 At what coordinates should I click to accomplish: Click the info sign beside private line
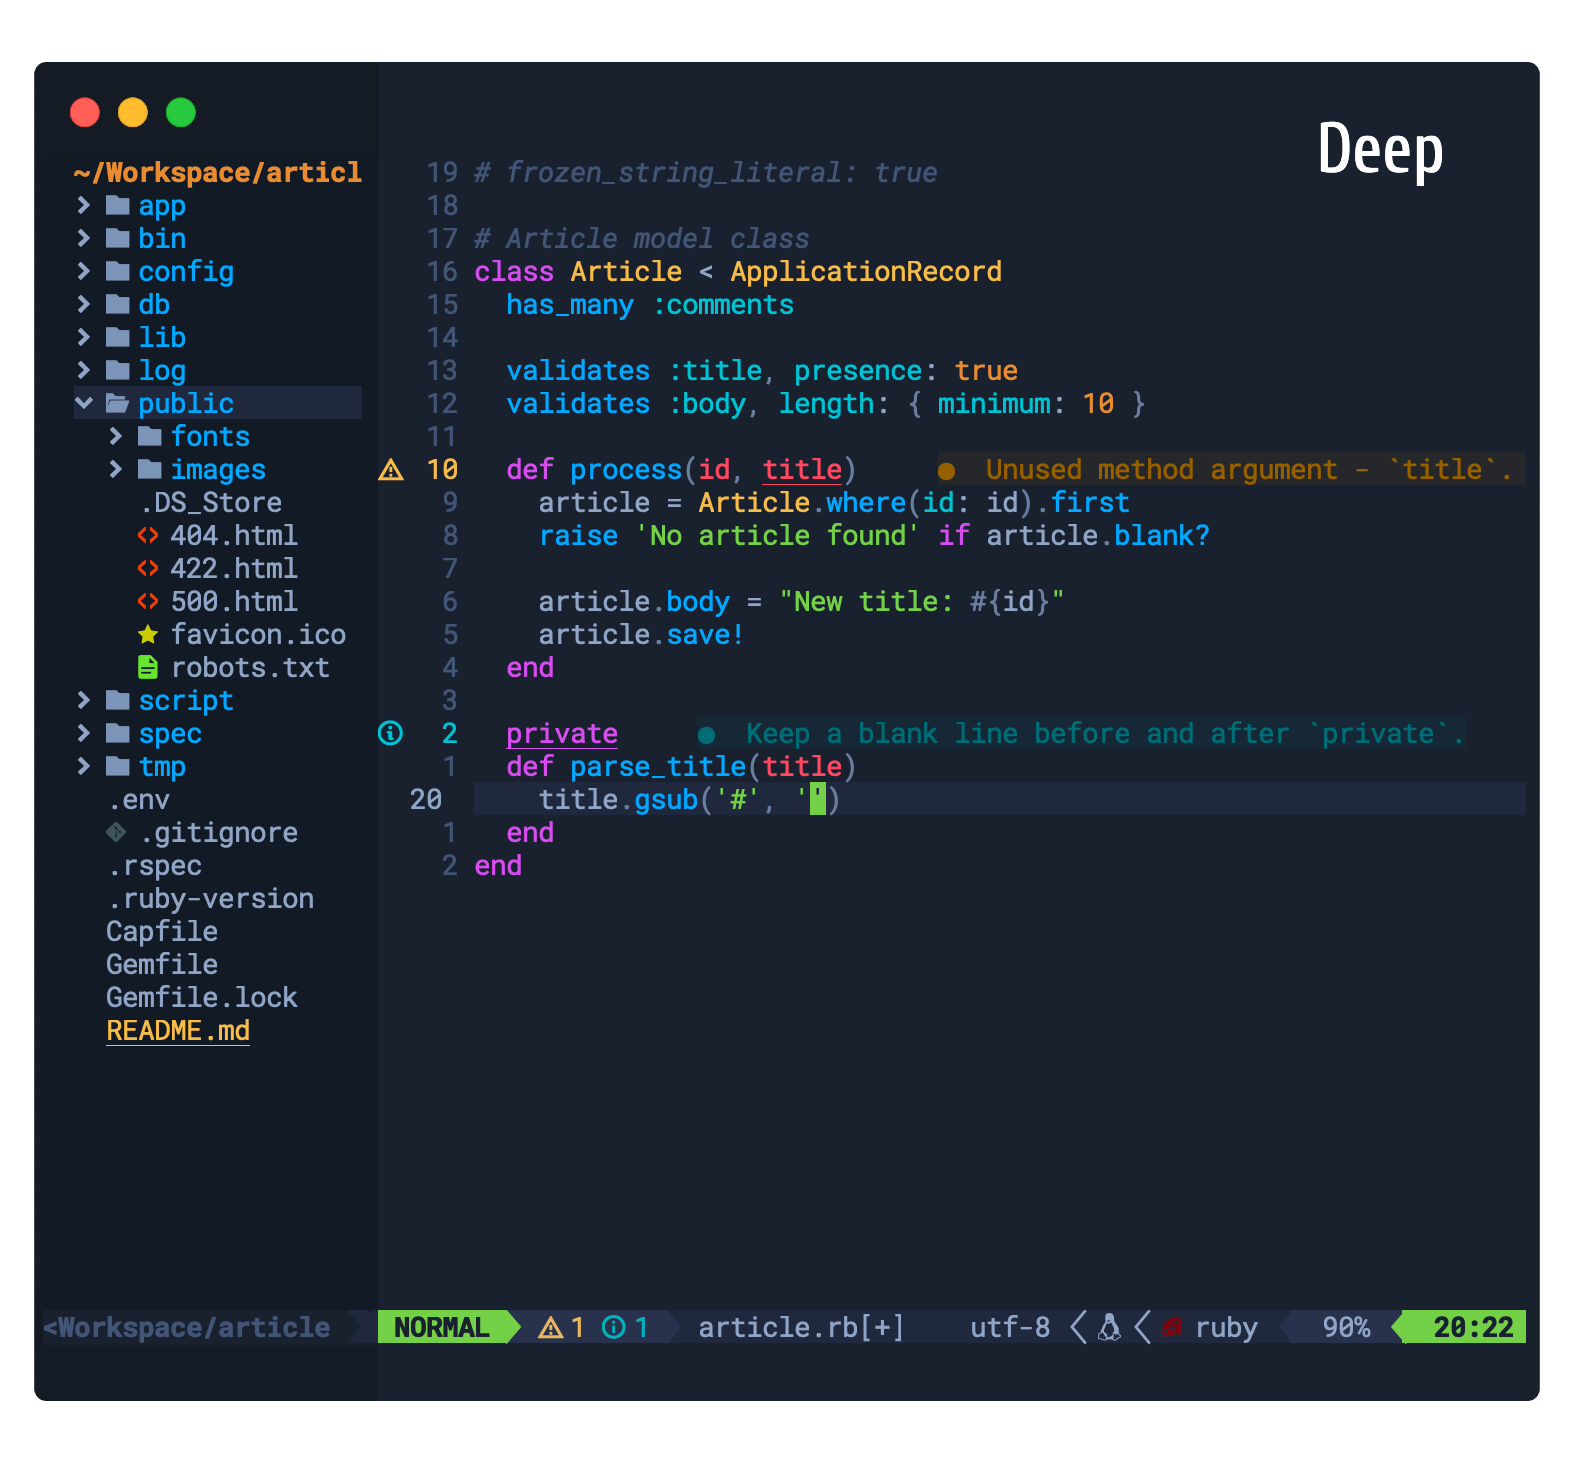pyautogui.click(x=391, y=733)
